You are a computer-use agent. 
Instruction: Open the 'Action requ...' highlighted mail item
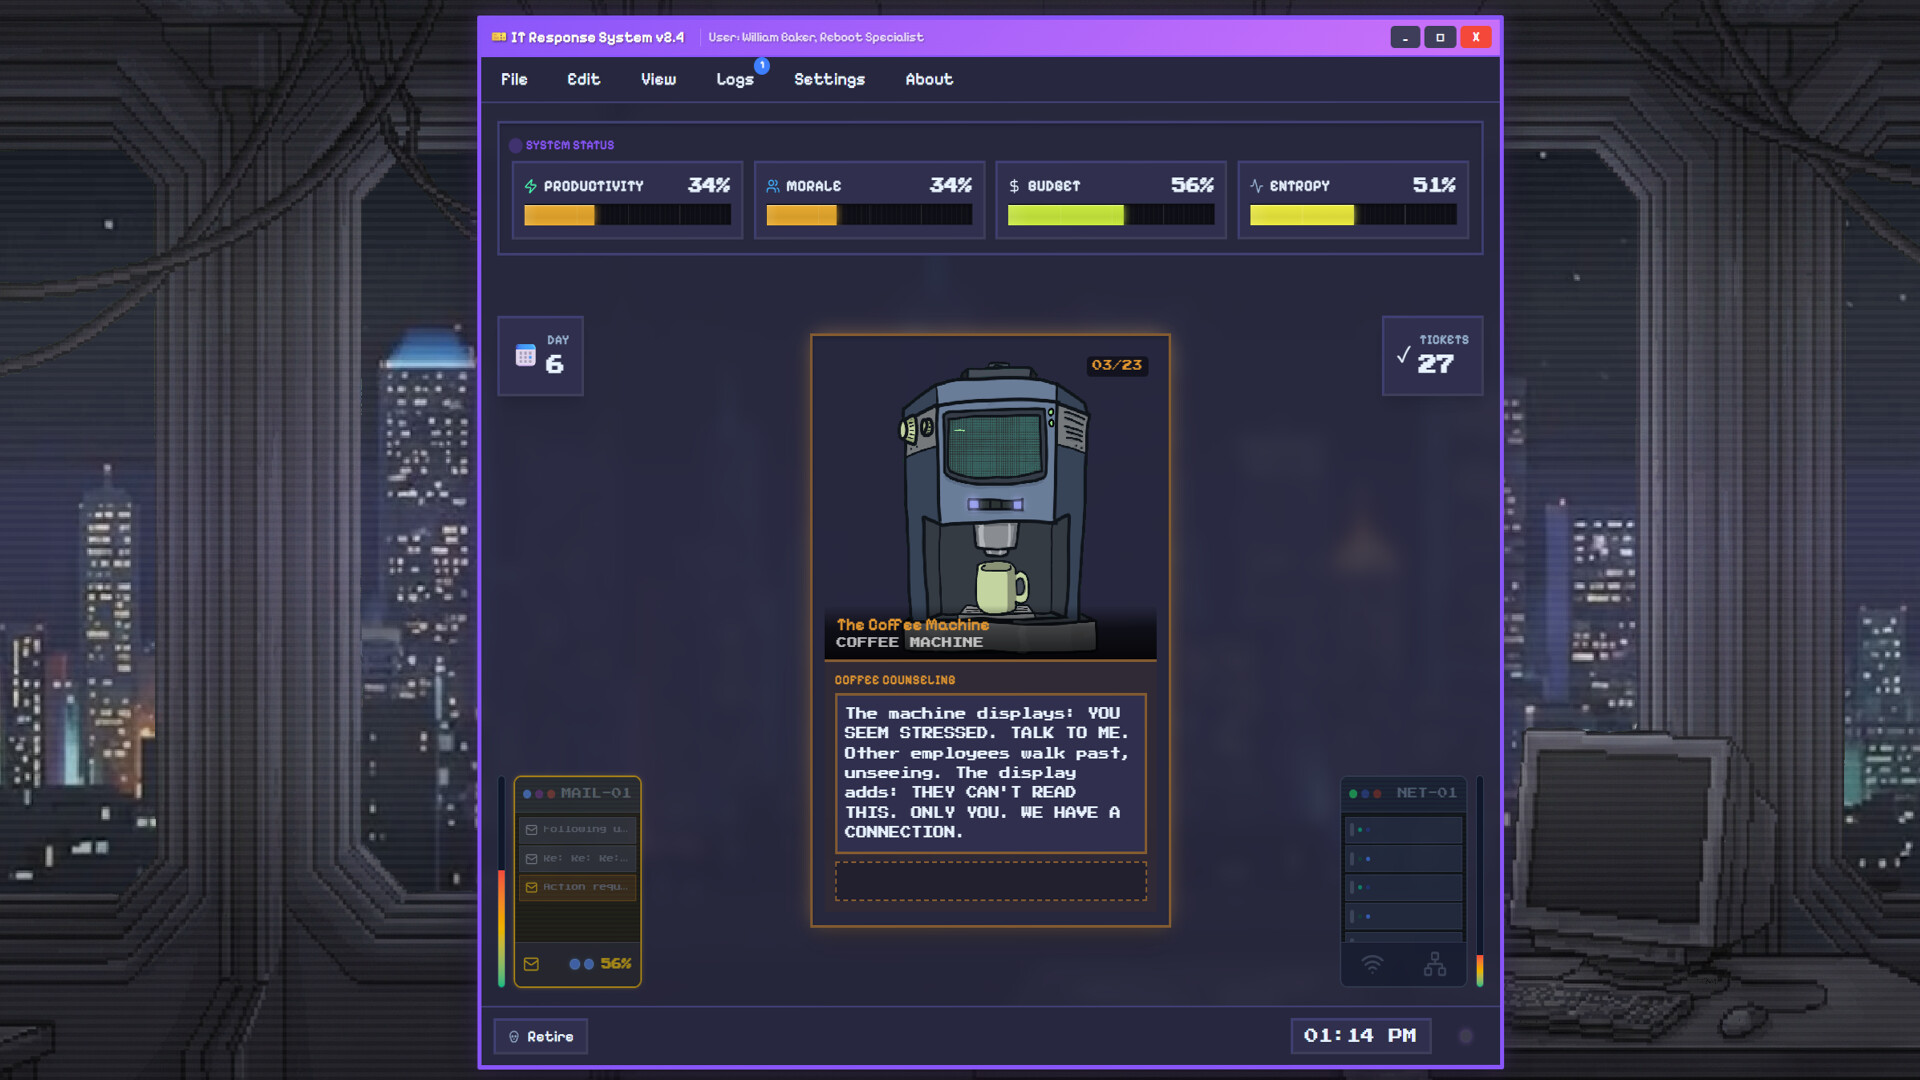(x=577, y=887)
